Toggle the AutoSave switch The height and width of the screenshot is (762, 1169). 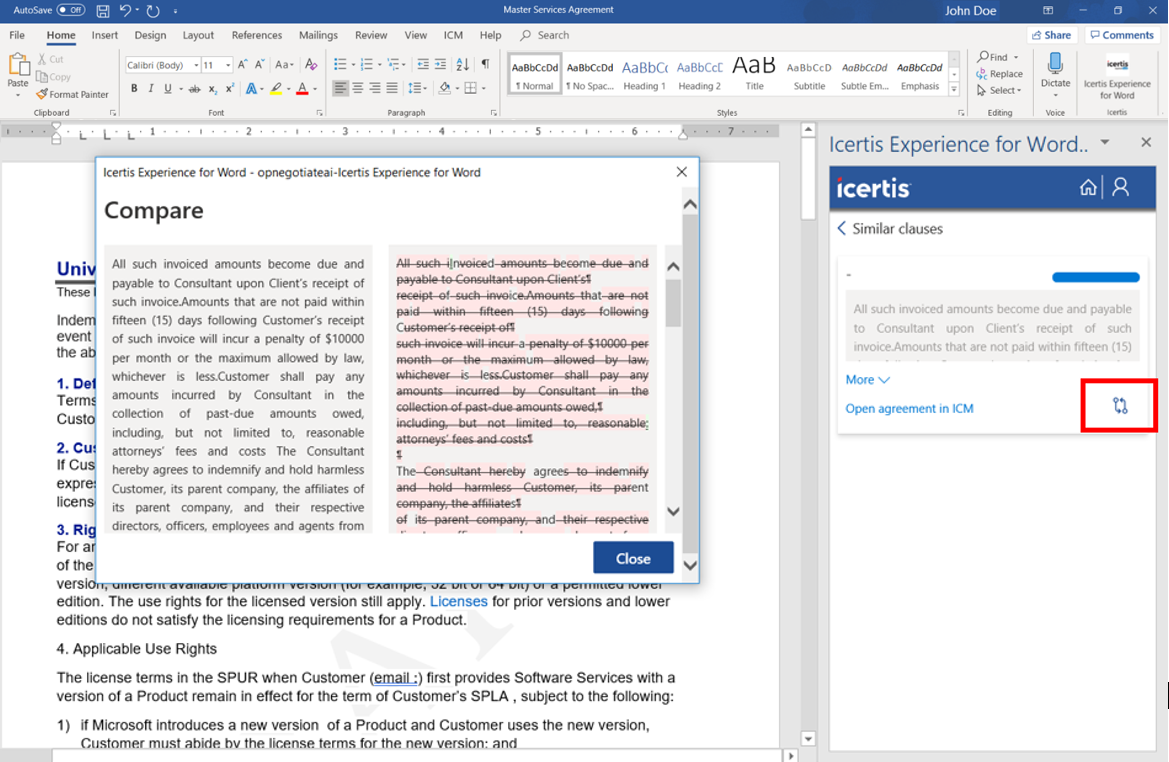70,10
